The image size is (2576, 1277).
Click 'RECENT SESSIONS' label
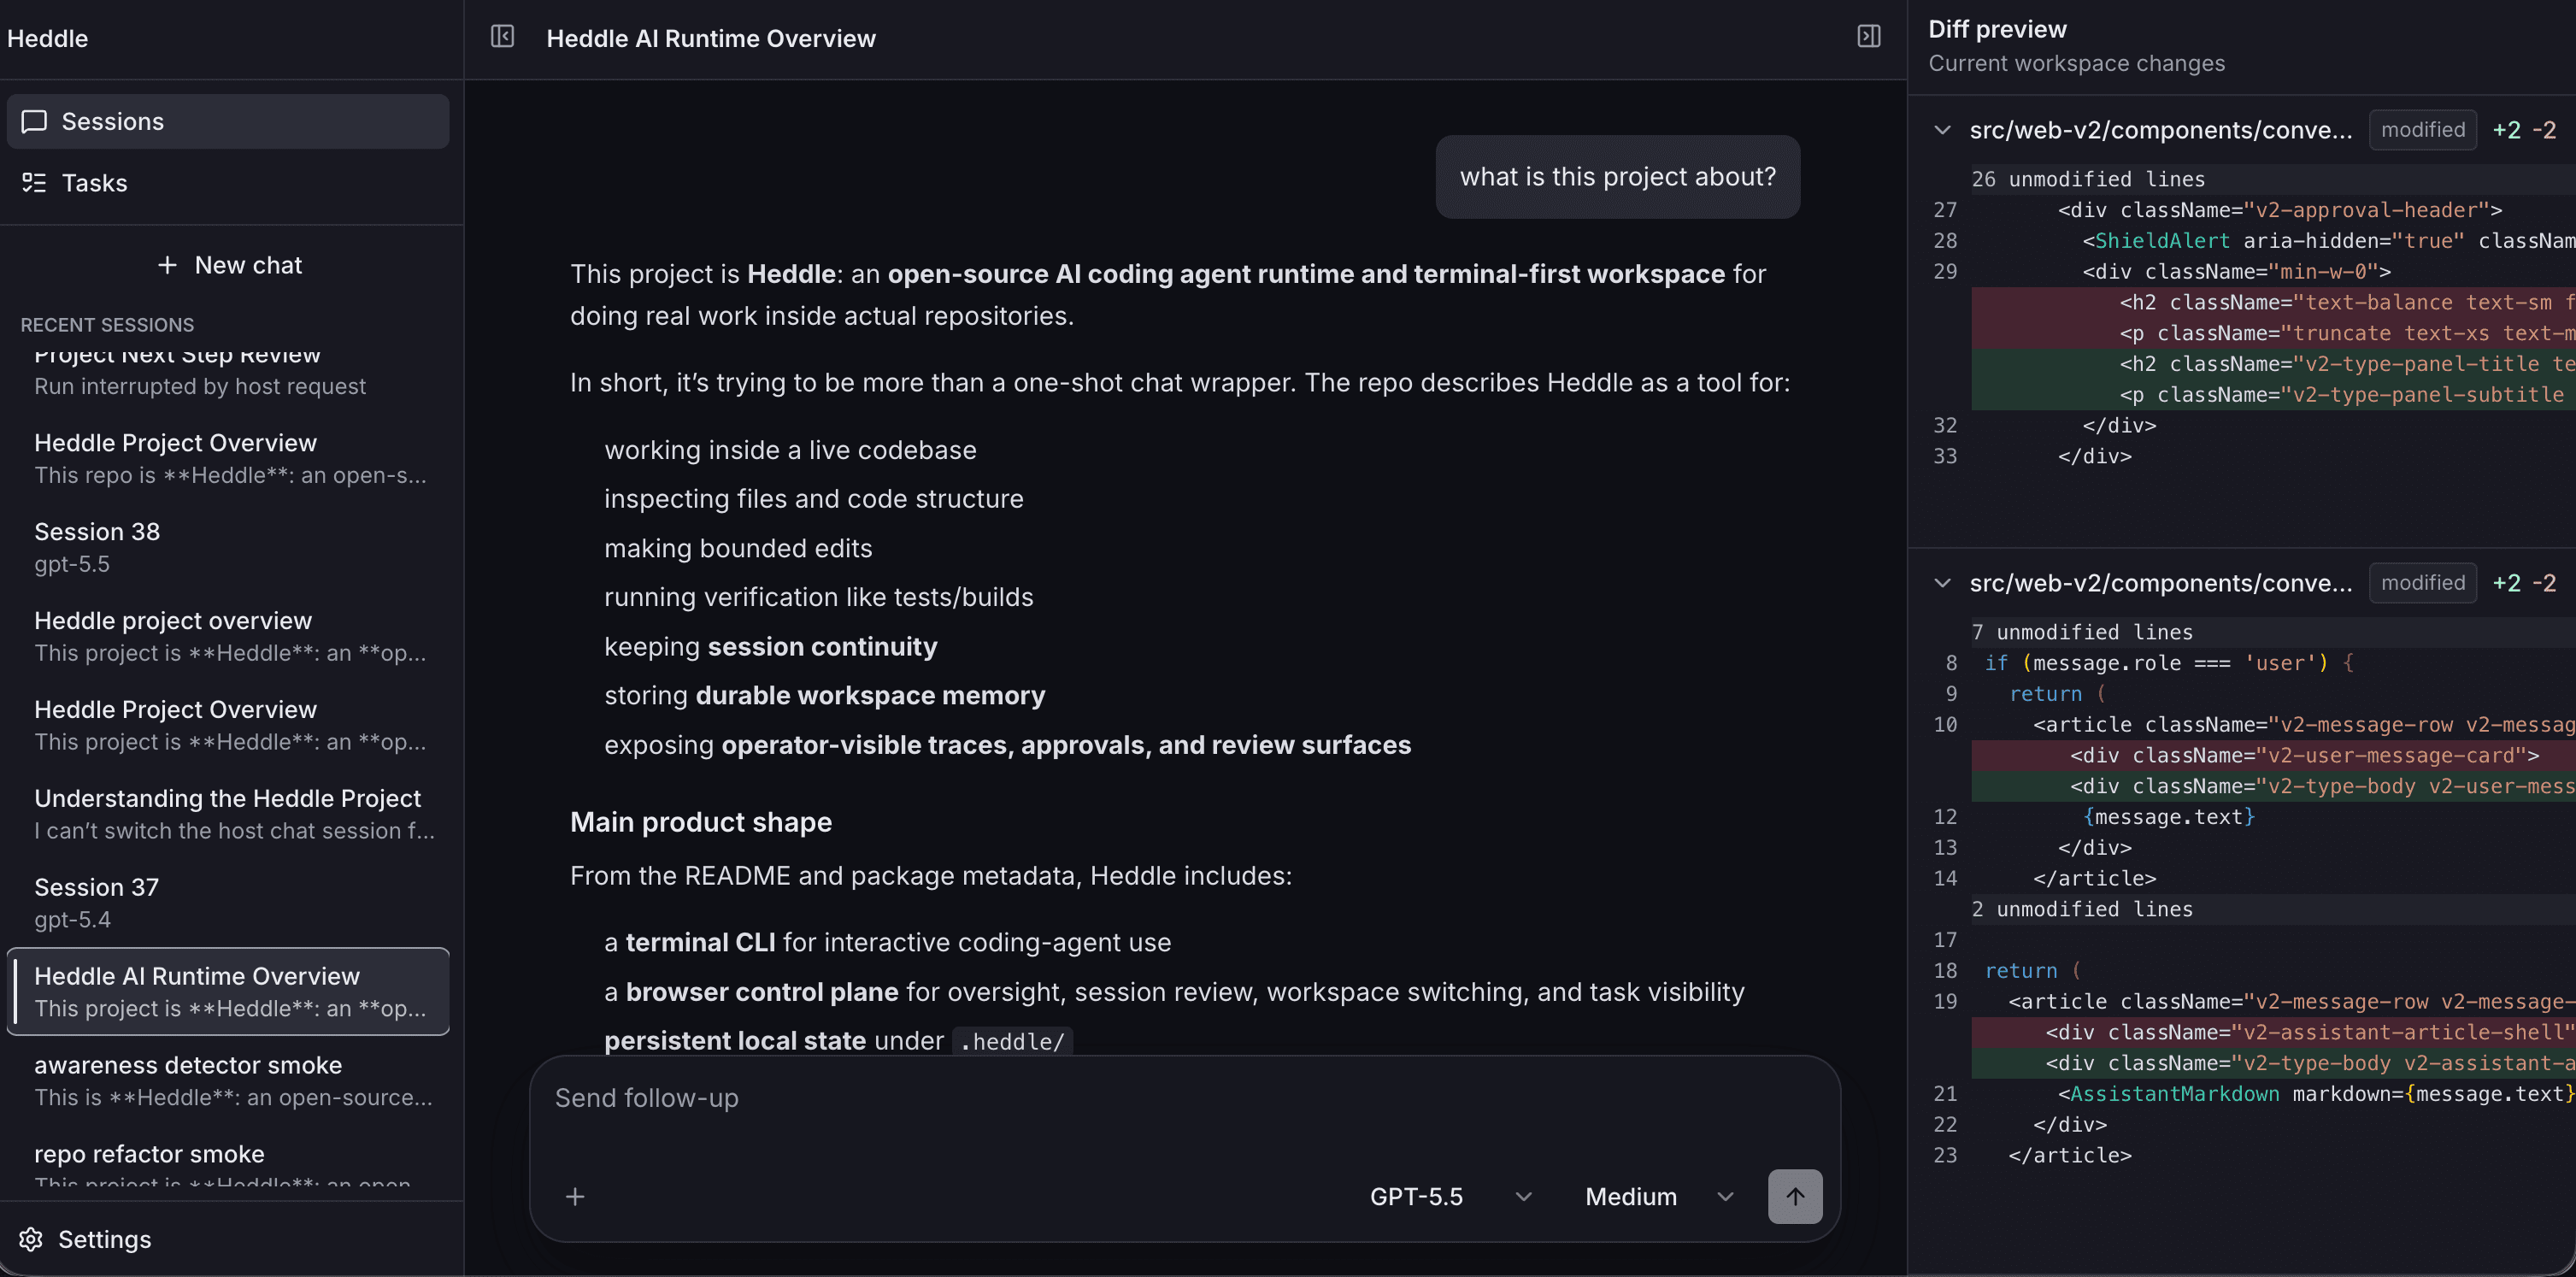pos(107,325)
